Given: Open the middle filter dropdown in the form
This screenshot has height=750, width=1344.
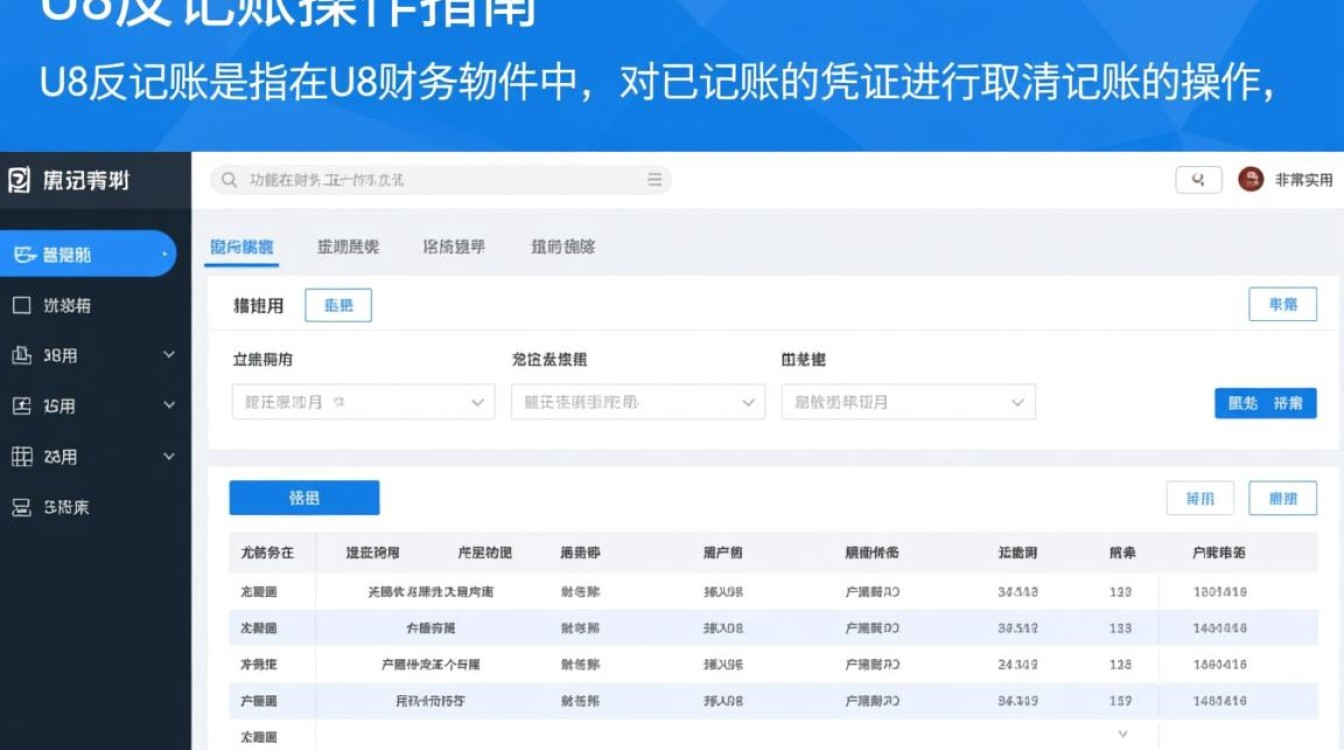Looking at the screenshot, I should coord(638,402).
